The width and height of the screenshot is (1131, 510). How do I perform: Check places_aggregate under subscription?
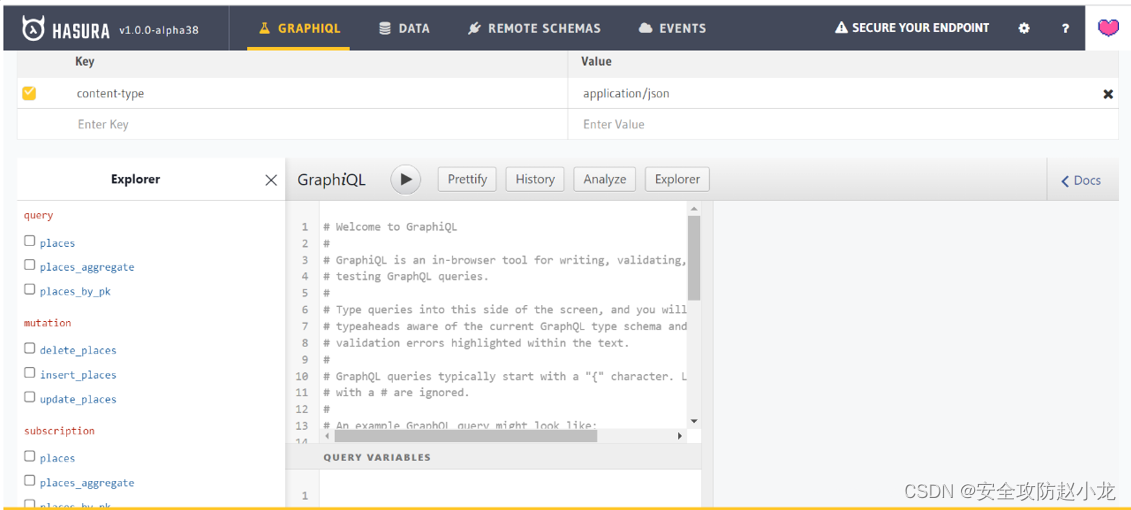(30, 480)
